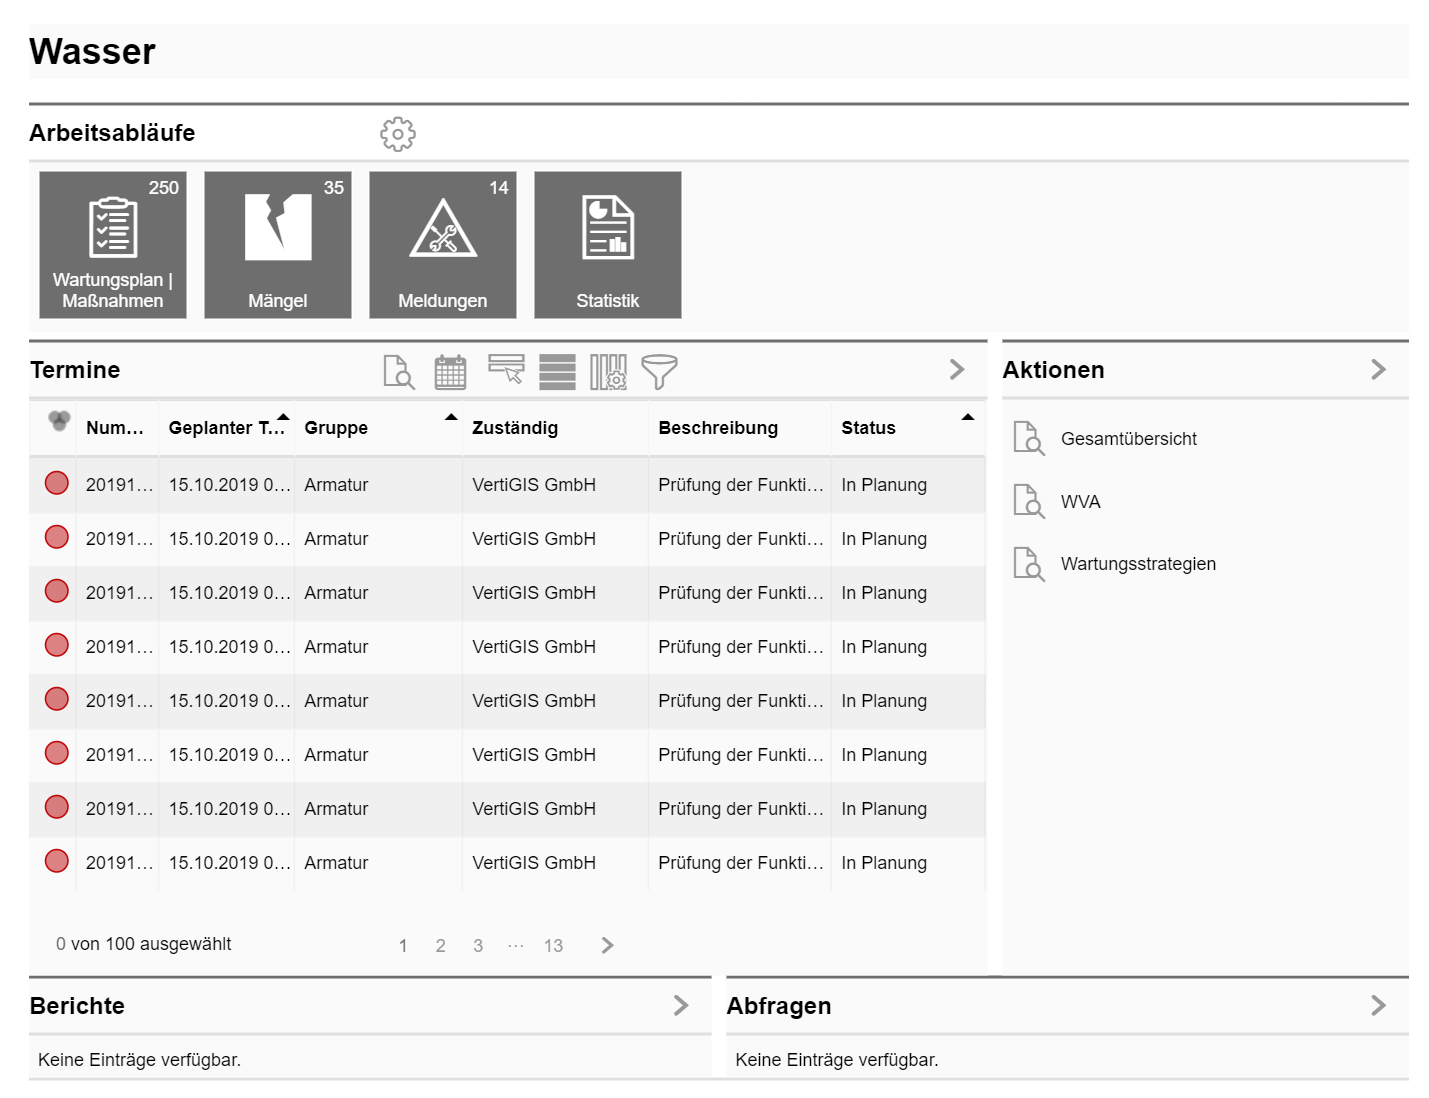Click the Beschreibung column header
This screenshot has width=1429, height=1098.
(718, 428)
